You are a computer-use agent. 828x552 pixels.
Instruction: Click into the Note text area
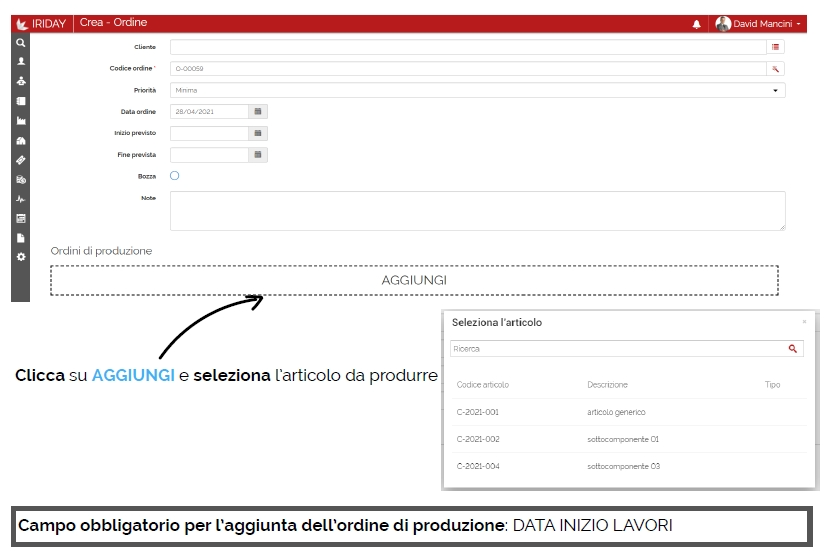[477, 211]
